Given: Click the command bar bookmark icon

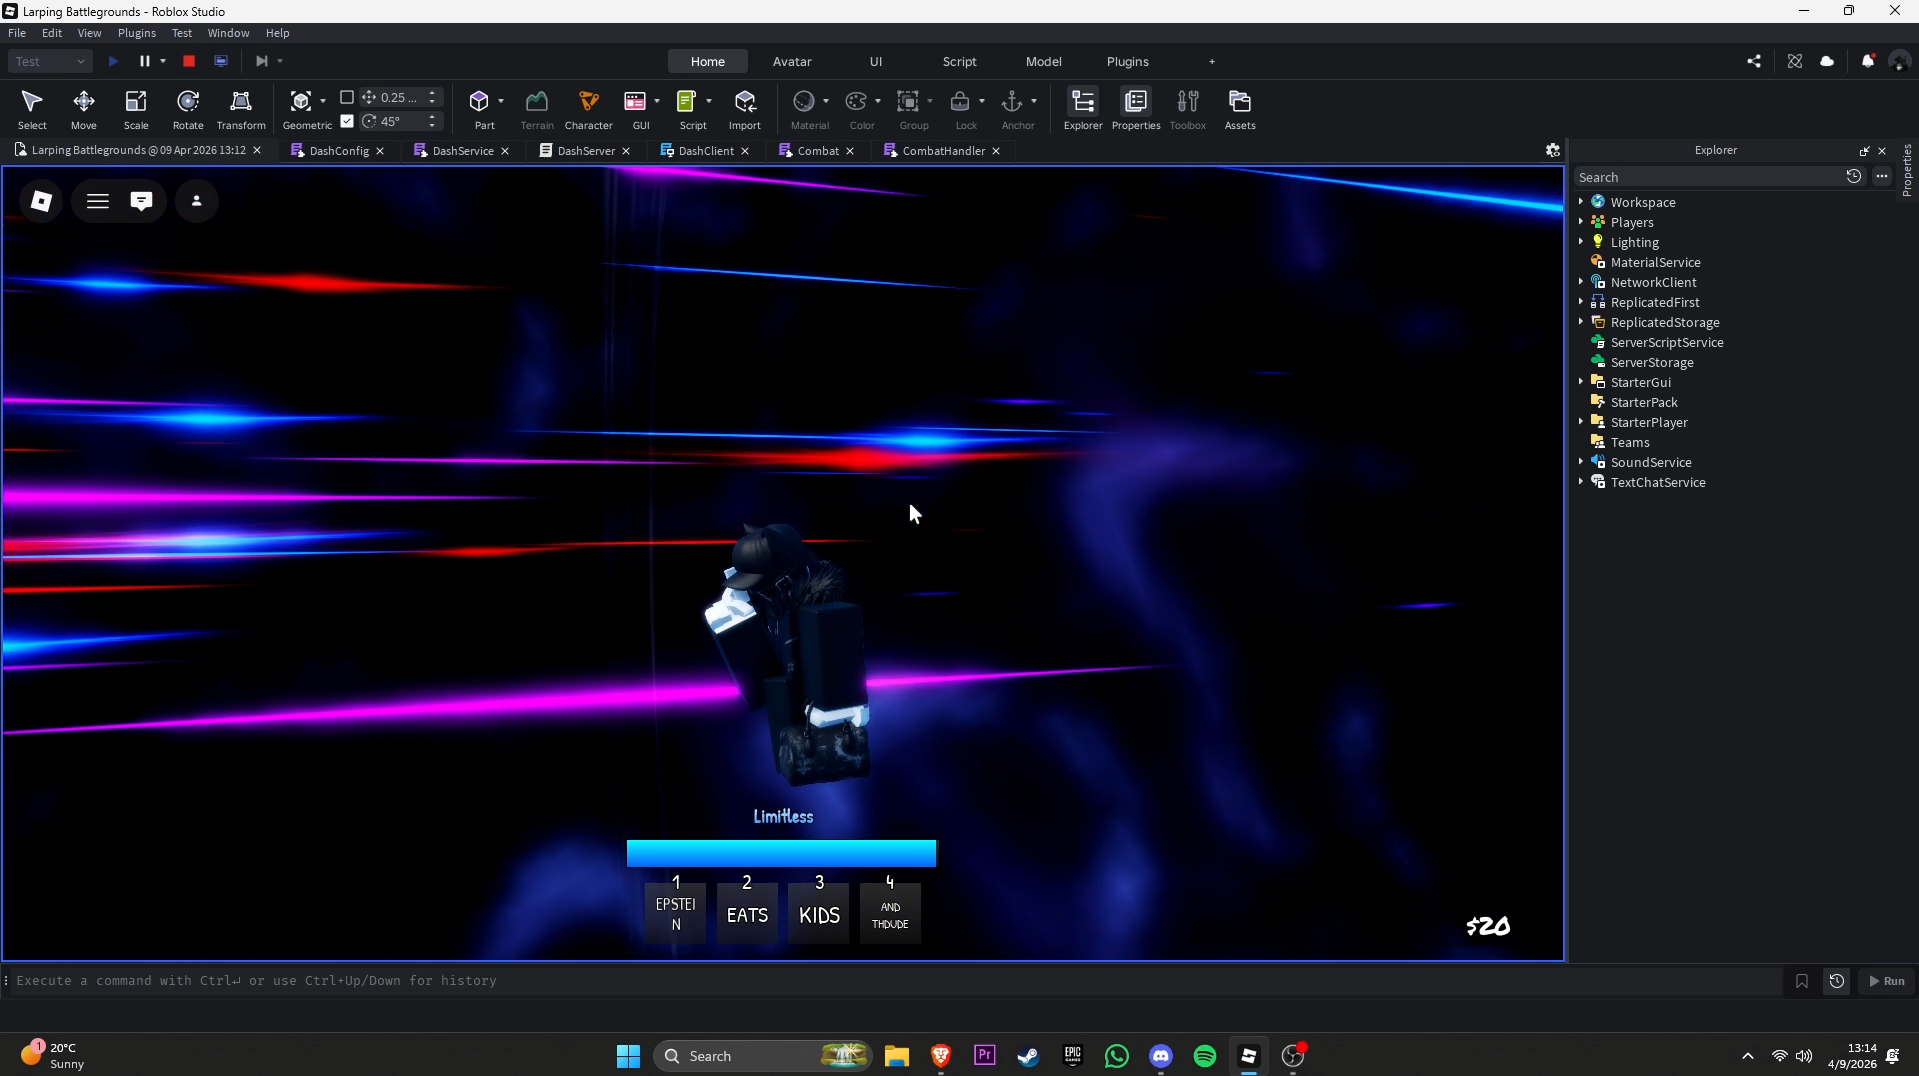Looking at the screenshot, I should 1802,981.
